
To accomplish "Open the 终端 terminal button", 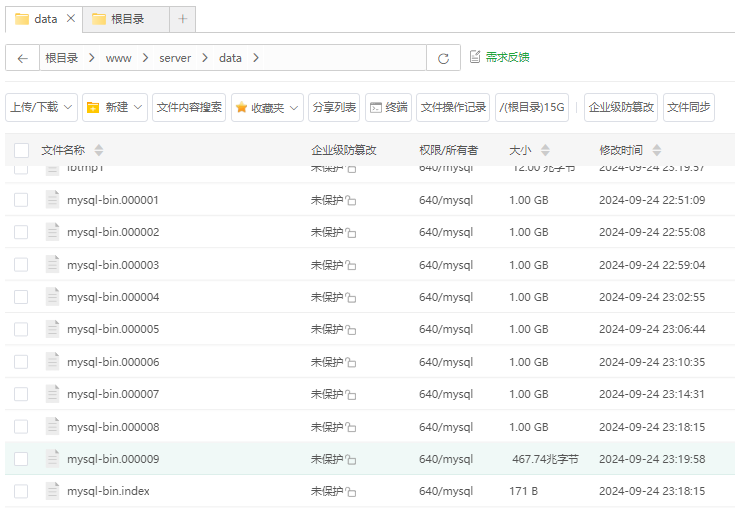I will 388,107.
